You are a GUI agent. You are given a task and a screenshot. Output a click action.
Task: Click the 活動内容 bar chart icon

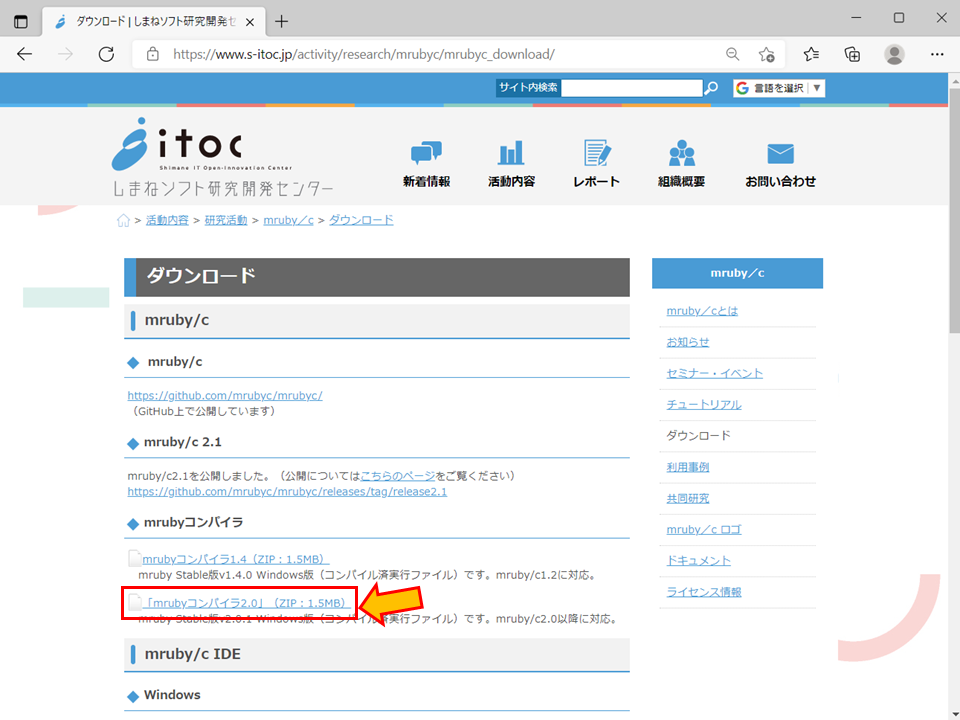tap(511, 154)
